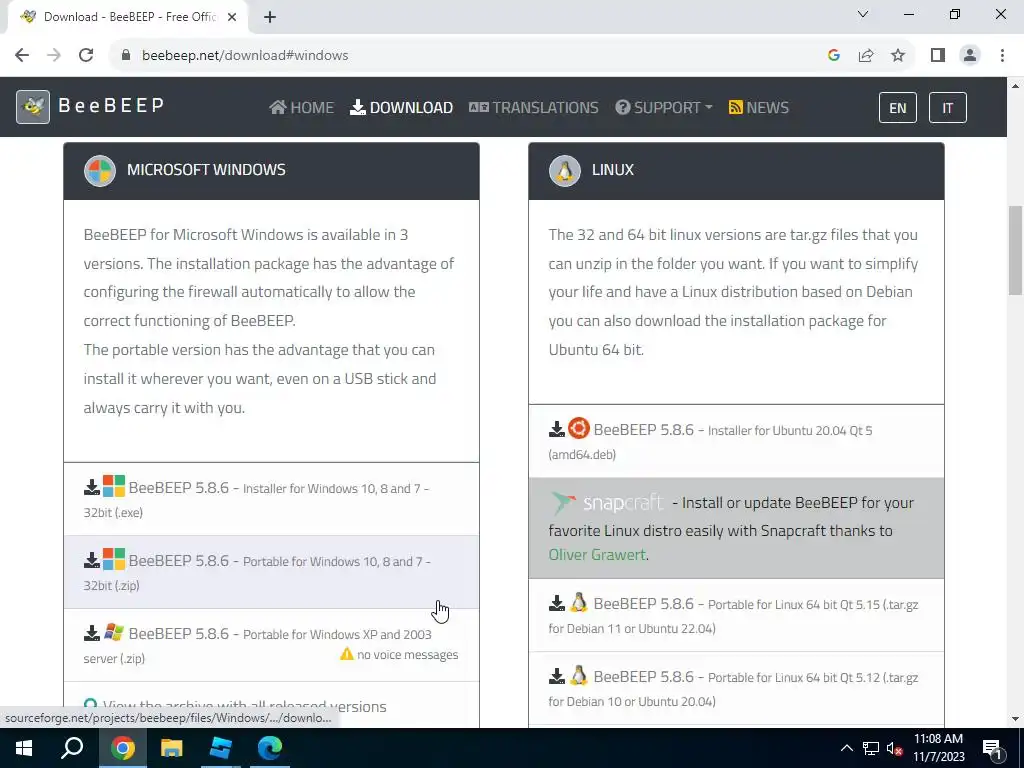Expand the SUPPORT dropdown menu

click(x=664, y=107)
